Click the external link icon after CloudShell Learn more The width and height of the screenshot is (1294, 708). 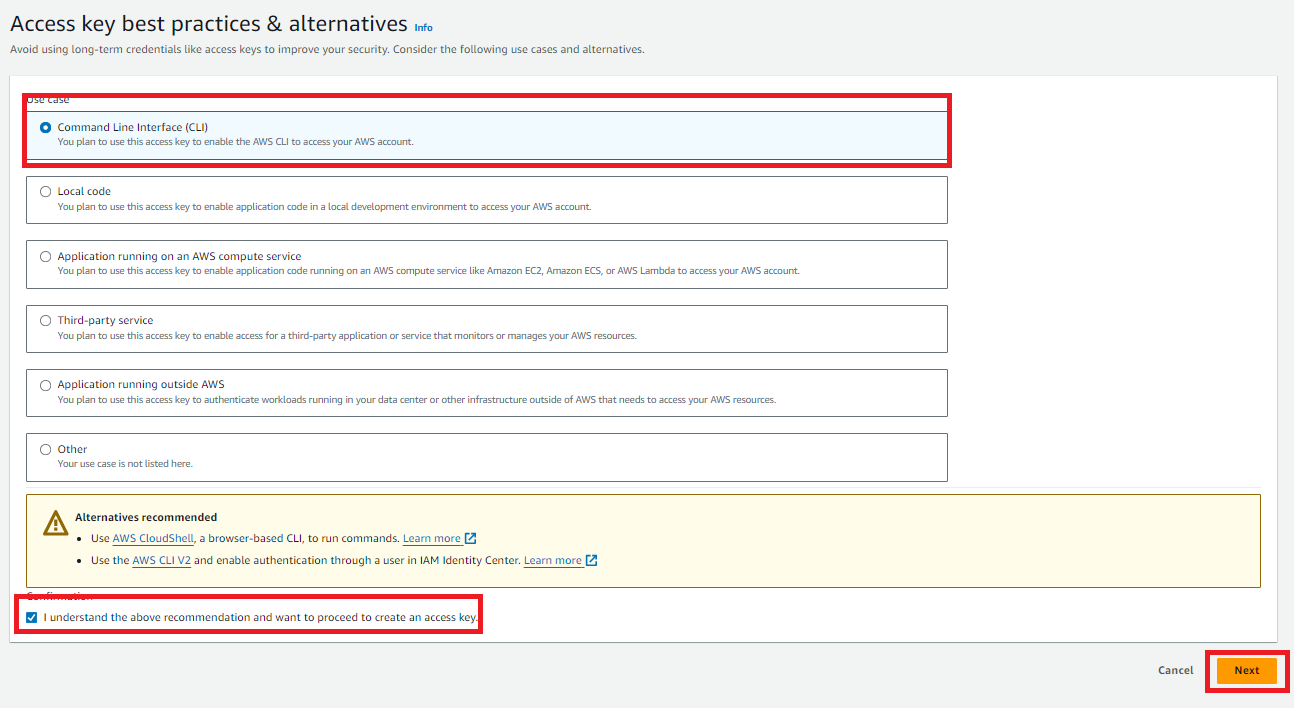tap(471, 538)
